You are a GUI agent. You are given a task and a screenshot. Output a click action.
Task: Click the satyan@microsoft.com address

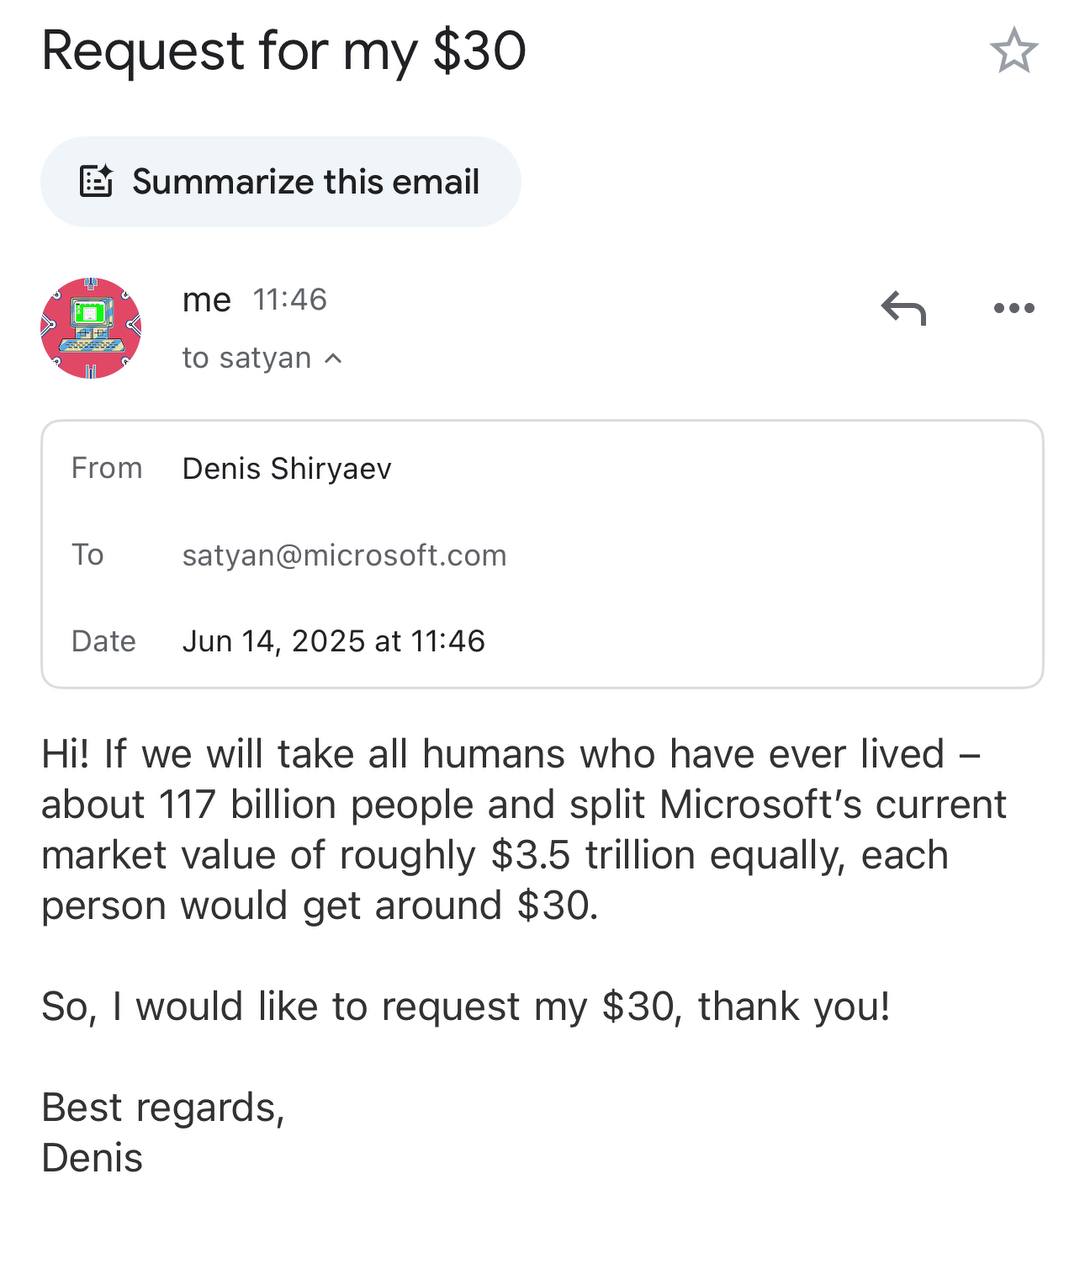(x=344, y=555)
